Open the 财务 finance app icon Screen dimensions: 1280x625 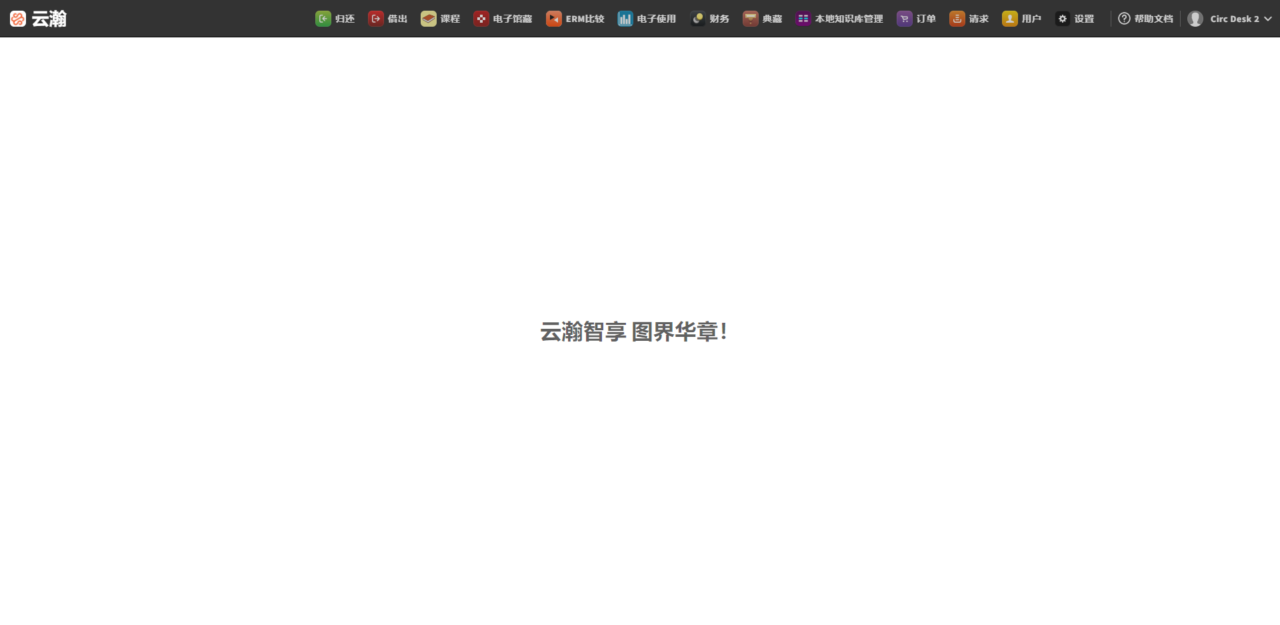(698, 18)
